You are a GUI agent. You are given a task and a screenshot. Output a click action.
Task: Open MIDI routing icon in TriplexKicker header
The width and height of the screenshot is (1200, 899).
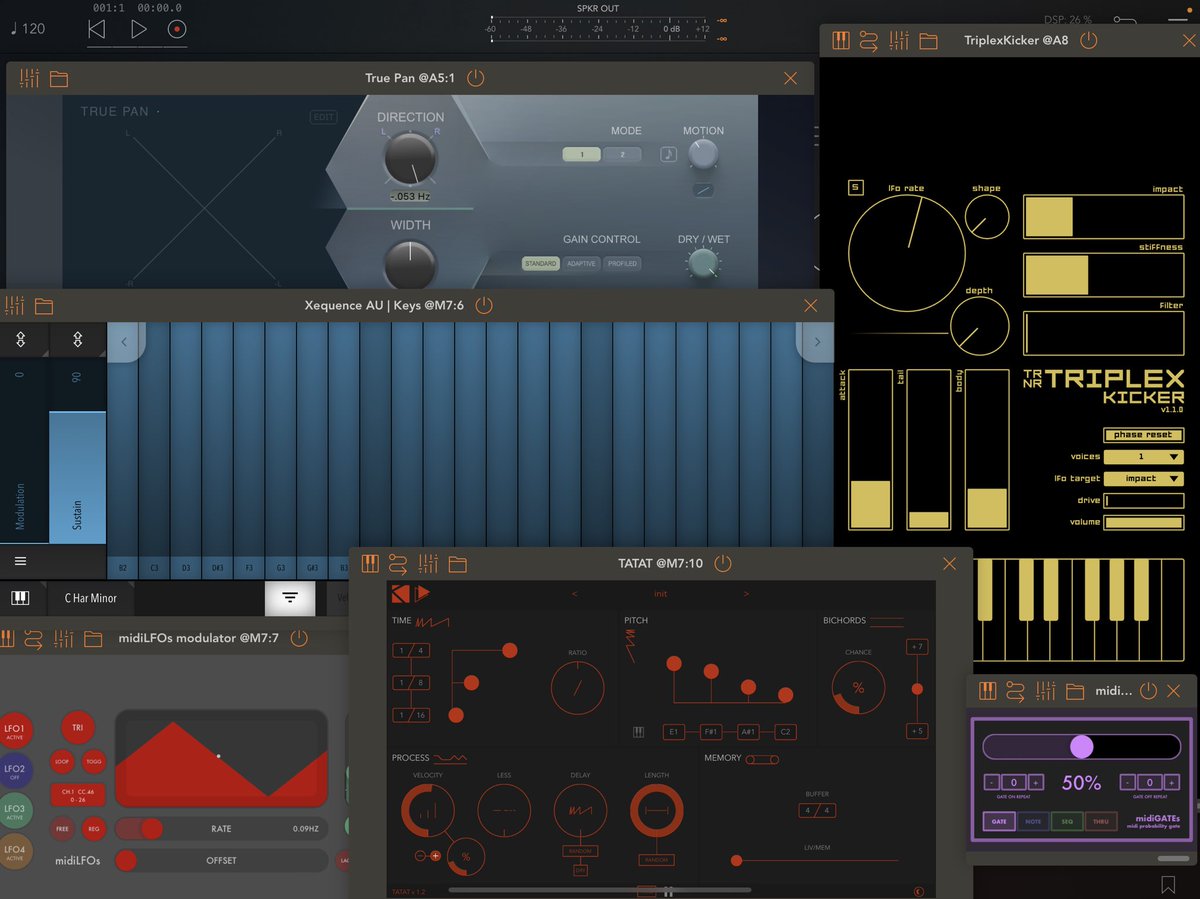(868, 41)
